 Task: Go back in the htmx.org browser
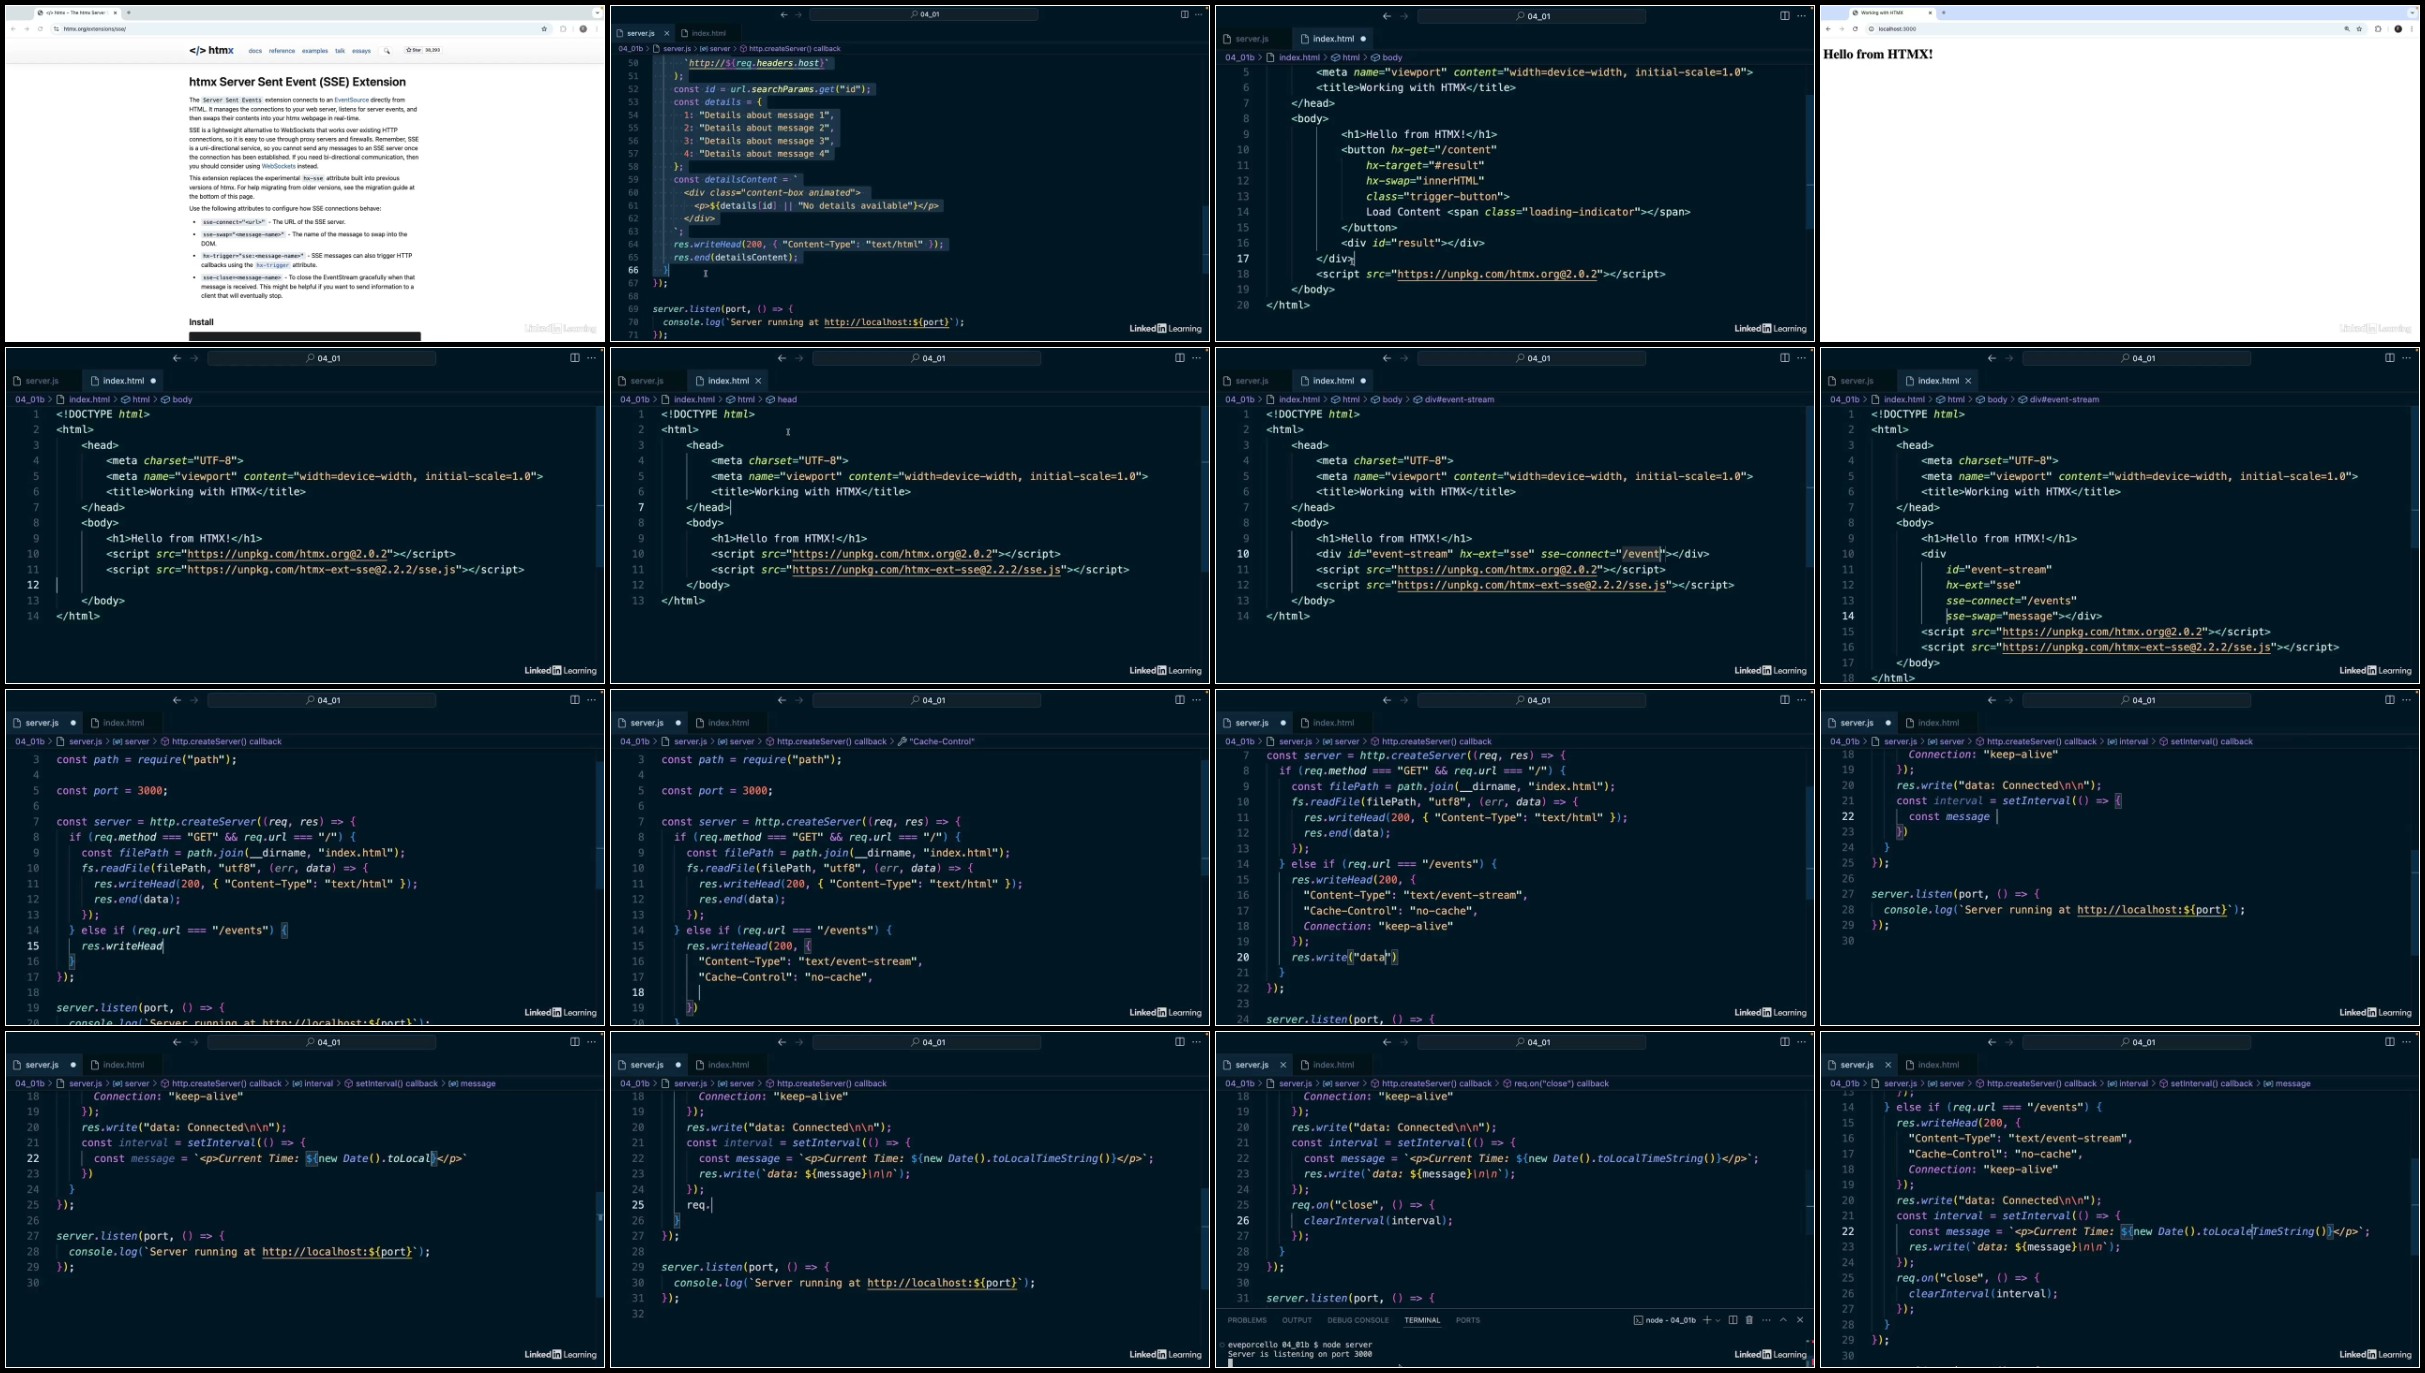point(13,29)
